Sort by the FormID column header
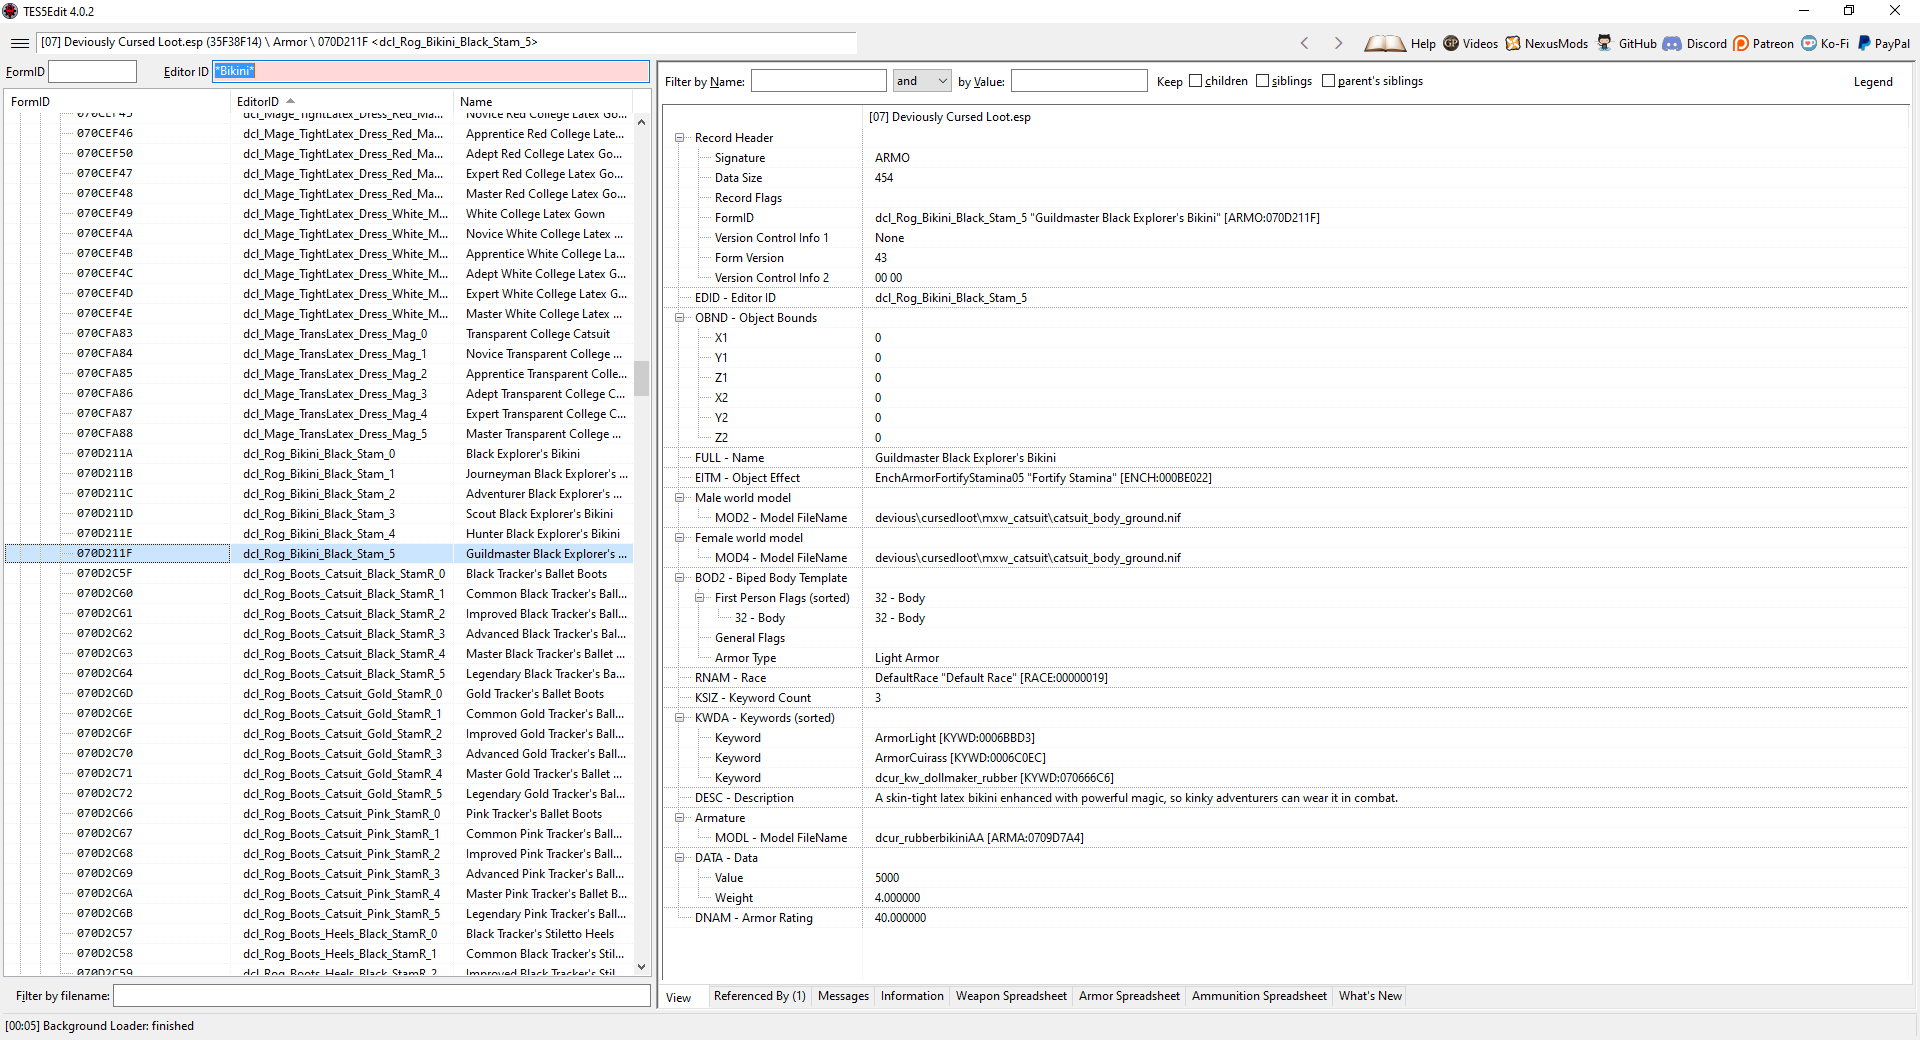Viewport: 1920px width, 1040px height. tap(117, 102)
